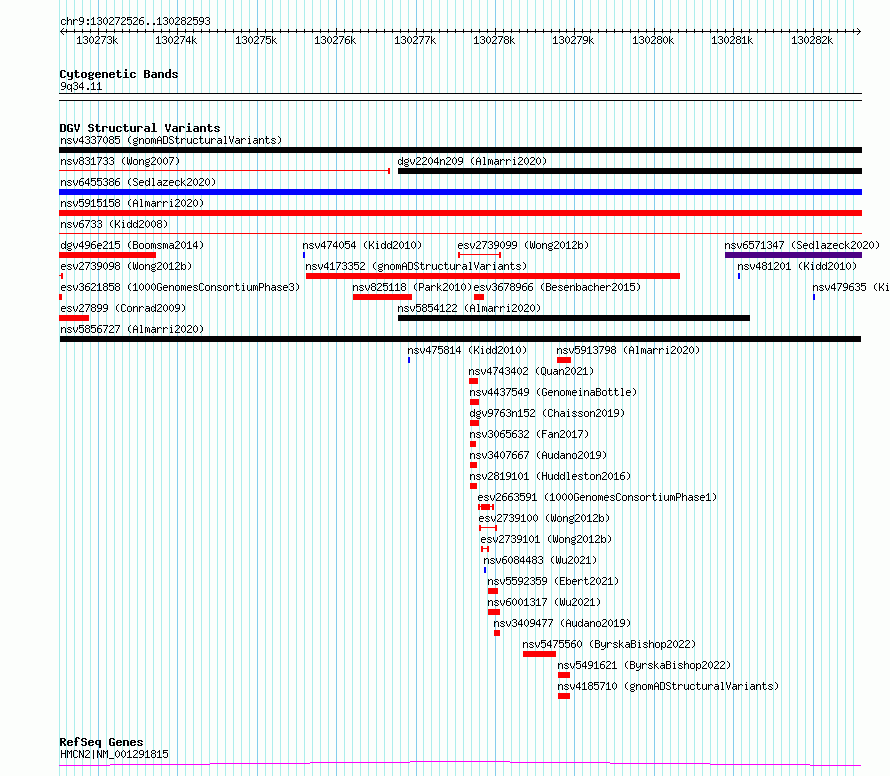This screenshot has height=776, width=890.
Task: Click the chr9:130272526..130282593 region label
Action: pyautogui.click(x=135, y=21)
